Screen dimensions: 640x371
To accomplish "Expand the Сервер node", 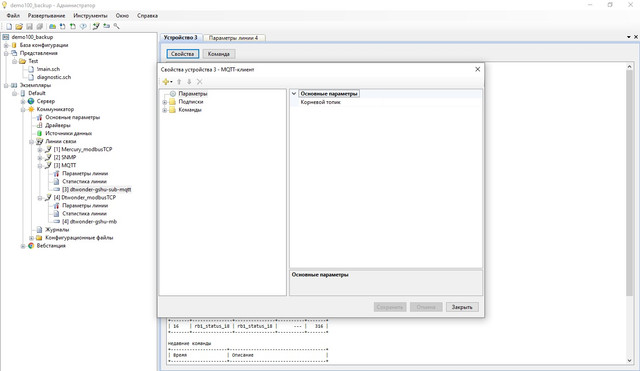I will click(x=23, y=101).
